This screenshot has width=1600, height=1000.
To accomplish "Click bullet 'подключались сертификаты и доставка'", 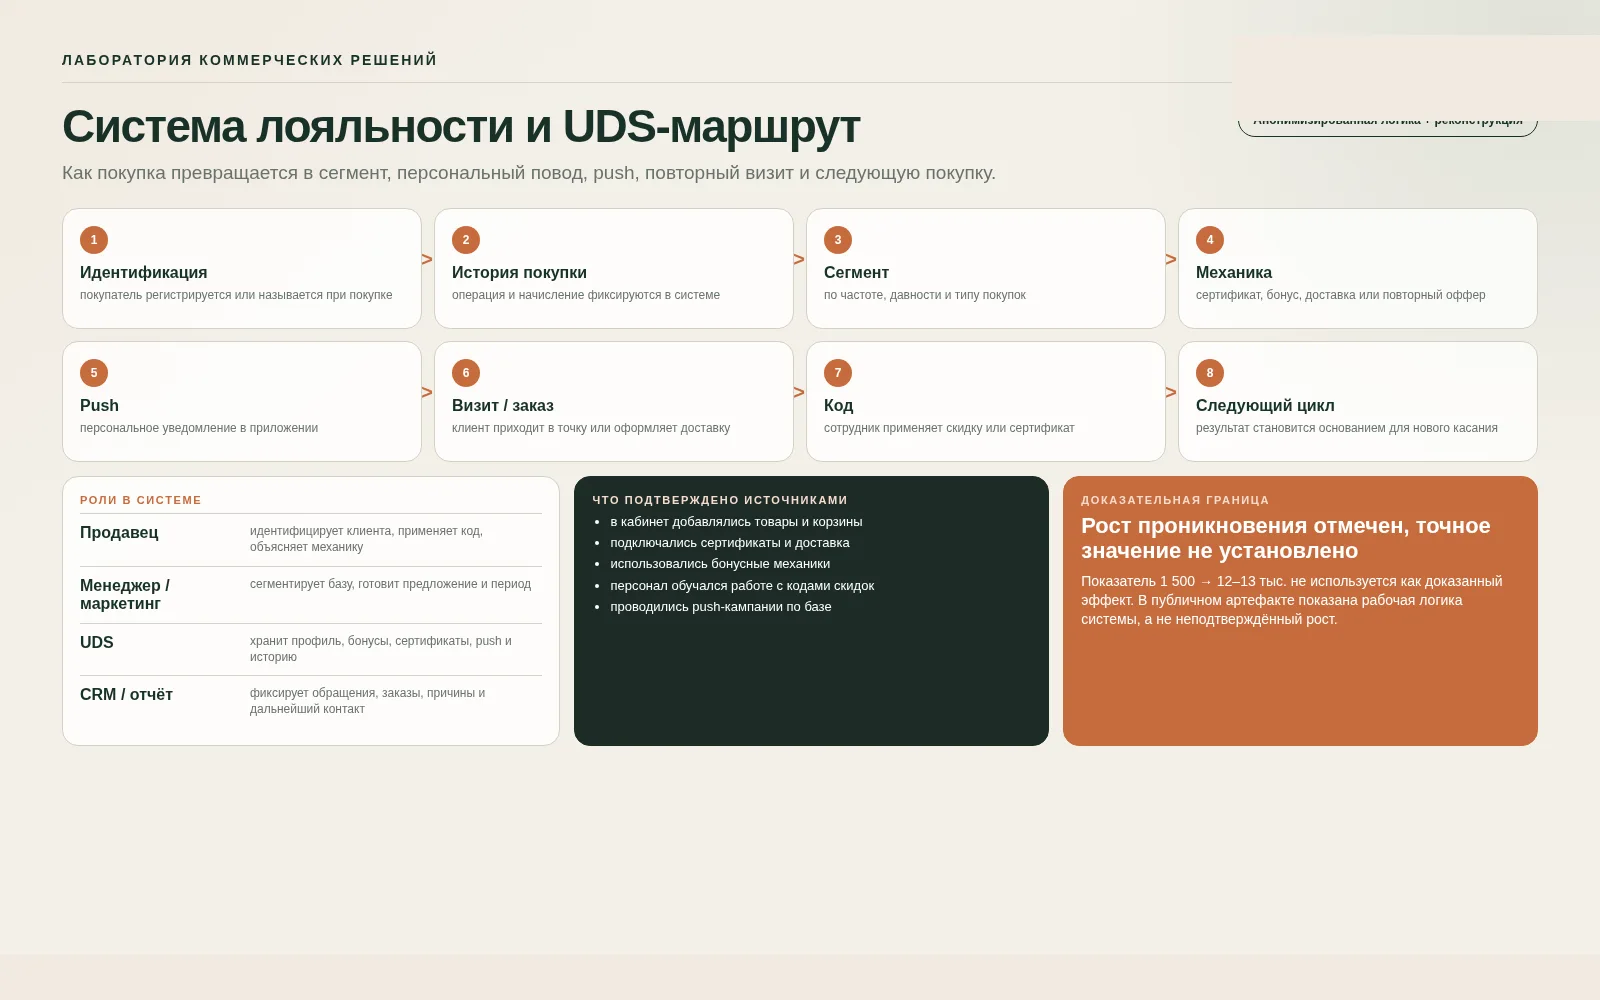I will click(730, 543).
